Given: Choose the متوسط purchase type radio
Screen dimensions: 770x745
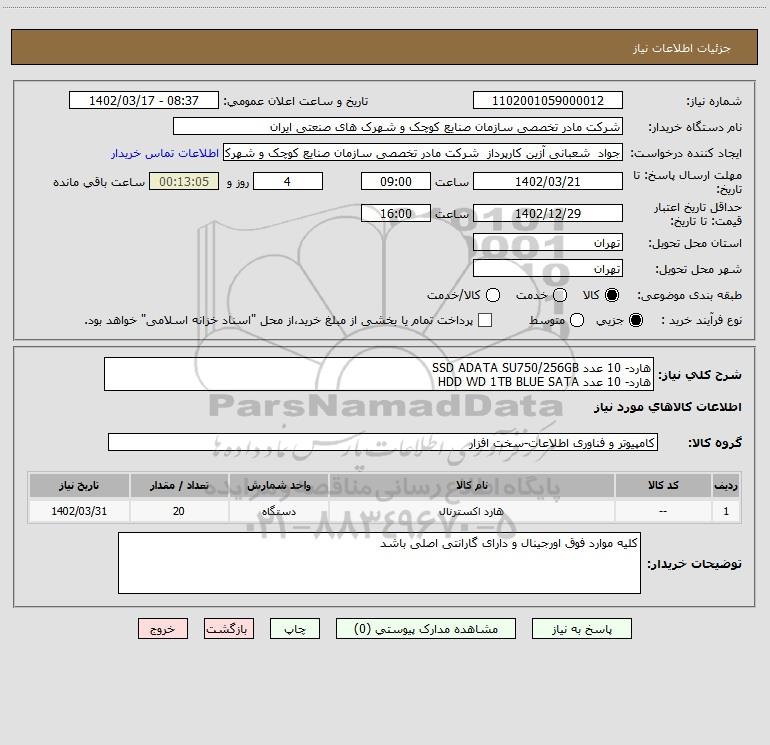Looking at the screenshot, I should tap(577, 320).
